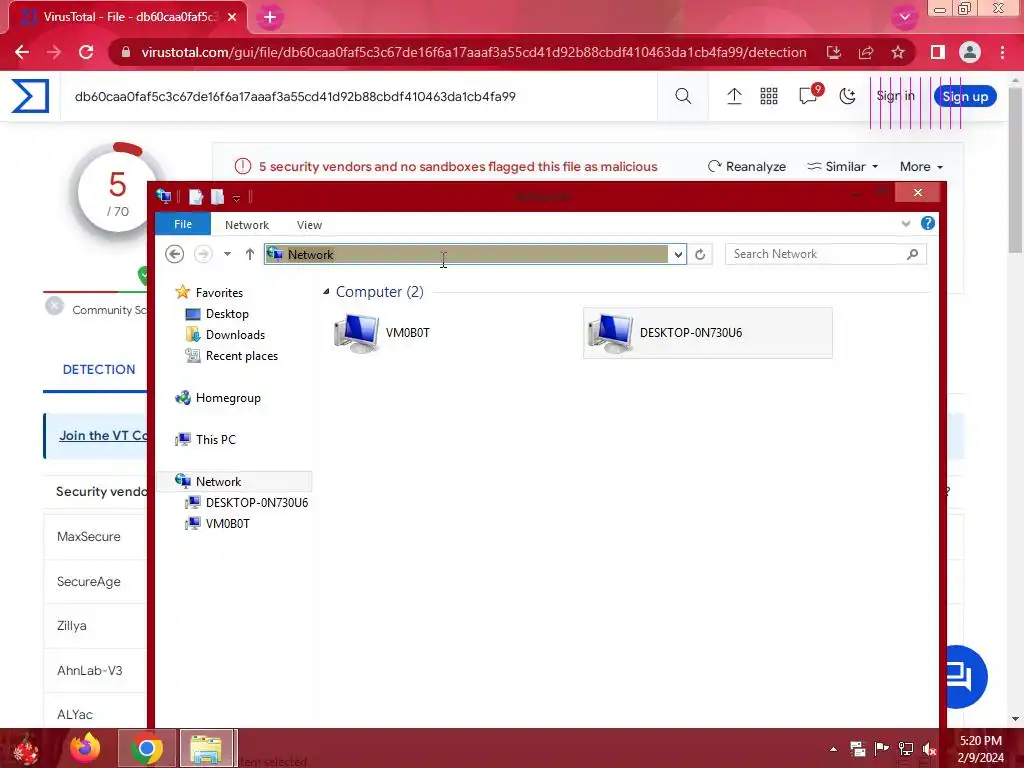Open Firefox from the taskbar
The height and width of the screenshot is (768, 1024).
click(86, 748)
